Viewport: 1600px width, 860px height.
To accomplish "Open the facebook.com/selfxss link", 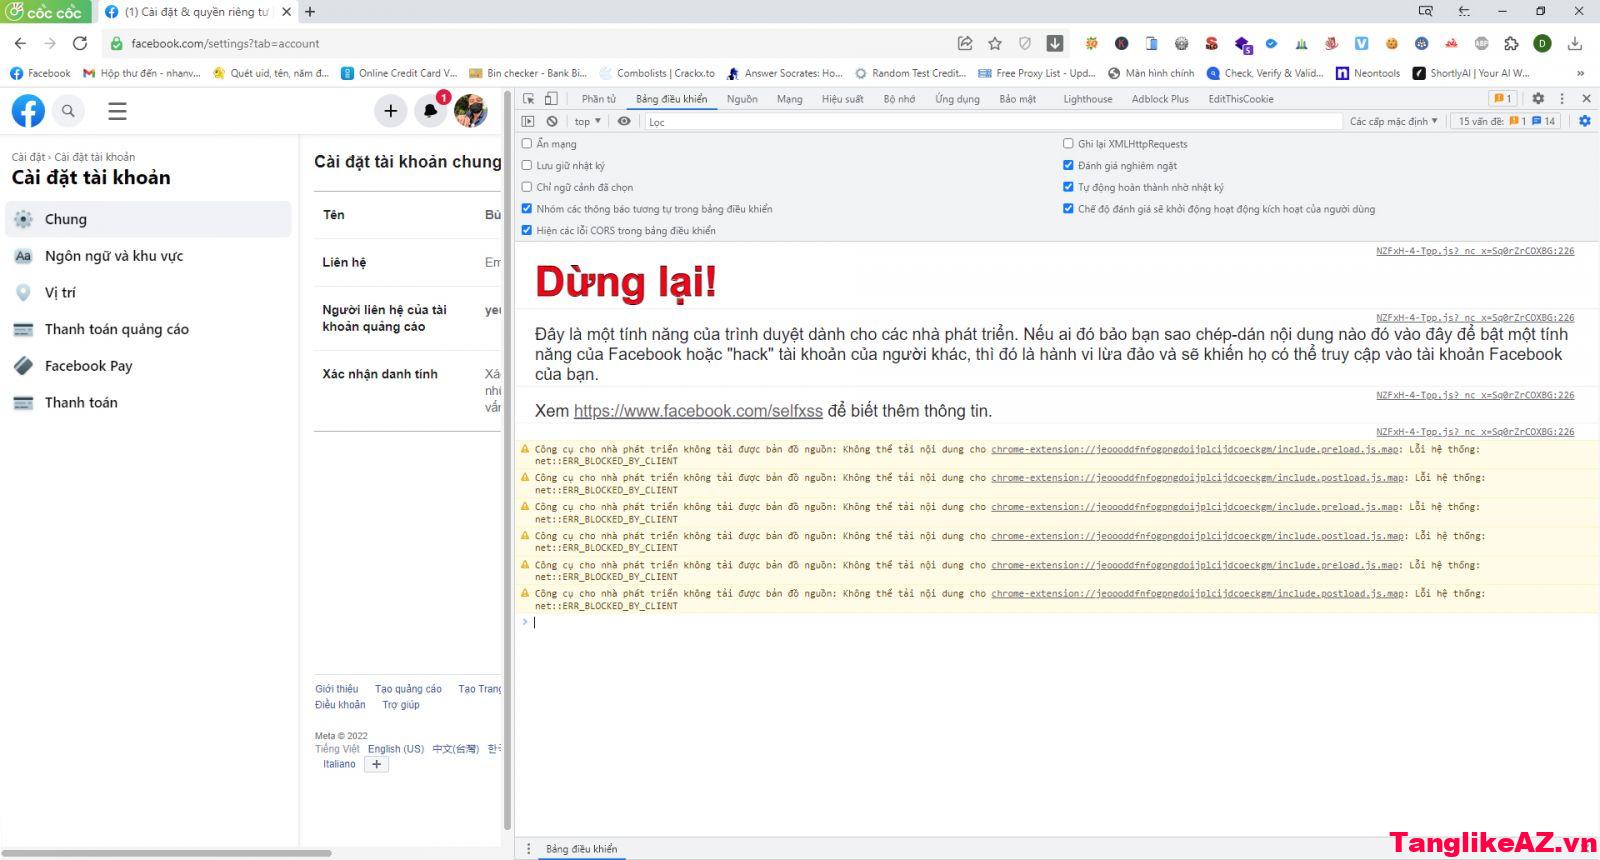I will coord(698,411).
